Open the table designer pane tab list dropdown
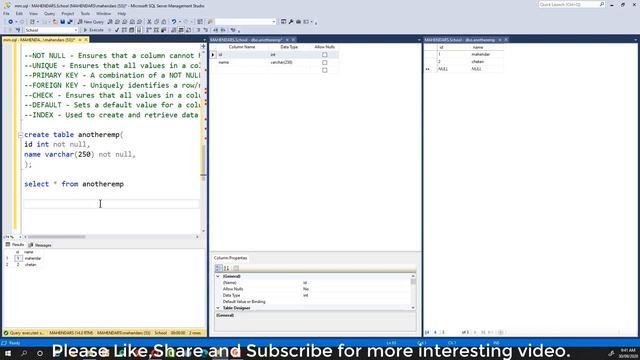Screen dimensions: 640x360 point(419,40)
